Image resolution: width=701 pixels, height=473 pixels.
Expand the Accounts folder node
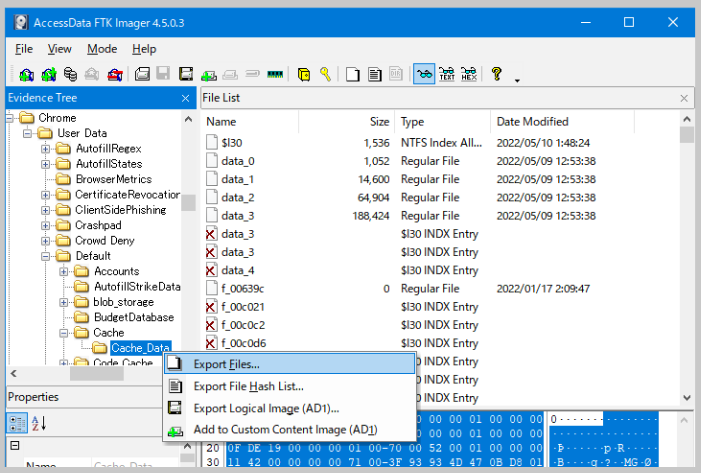(64, 271)
